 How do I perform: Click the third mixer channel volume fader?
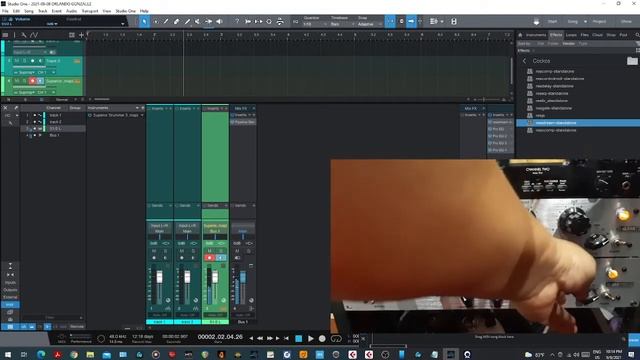(x=215, y=278)
